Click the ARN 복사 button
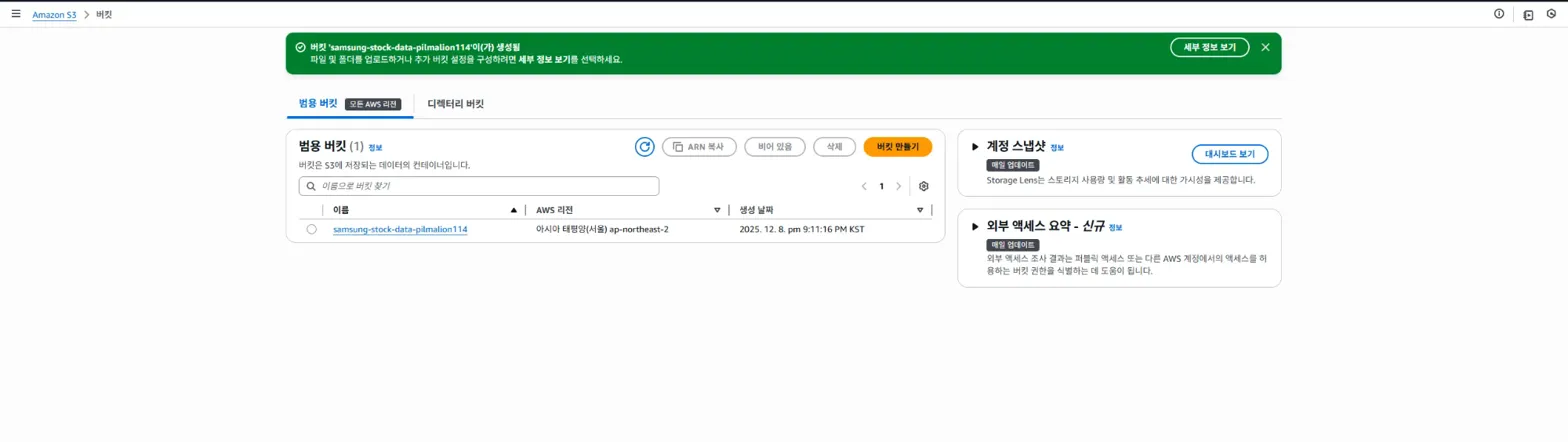Screen dimensions: 1568x442 coord(699,147)
